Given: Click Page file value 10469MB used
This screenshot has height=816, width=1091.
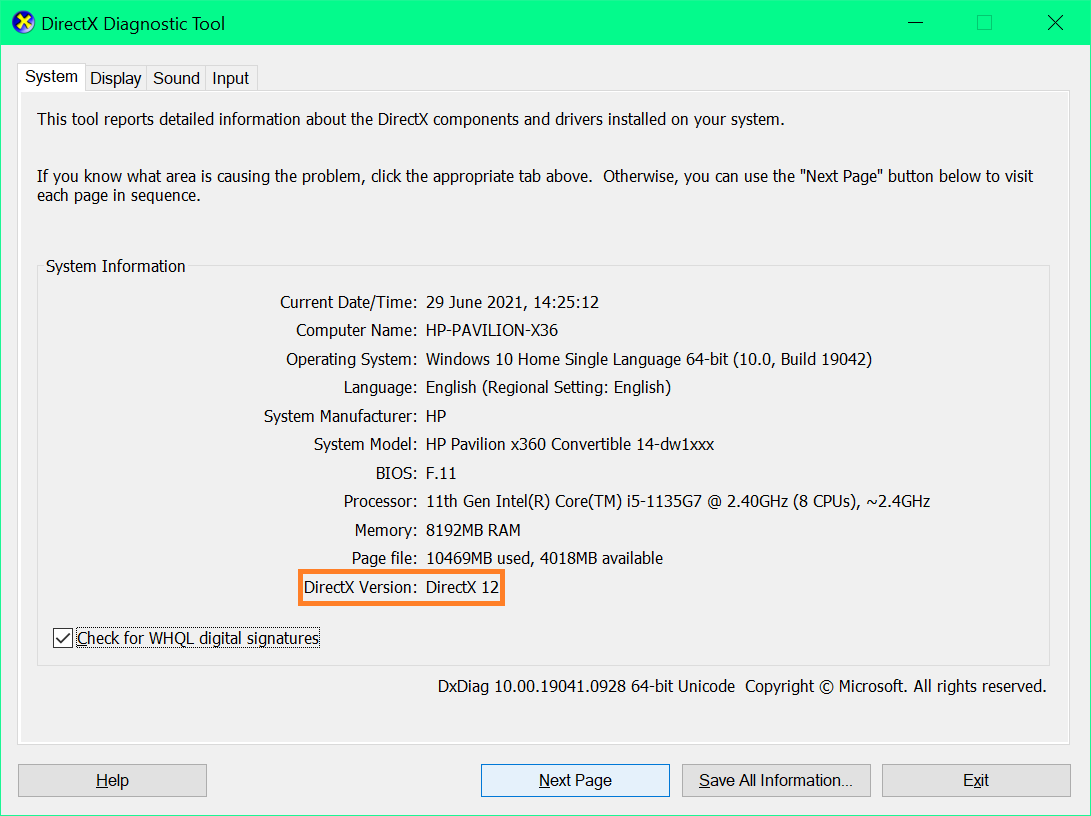Looking at the screenshot, I should pyautogui.click(x=478, y=559).
